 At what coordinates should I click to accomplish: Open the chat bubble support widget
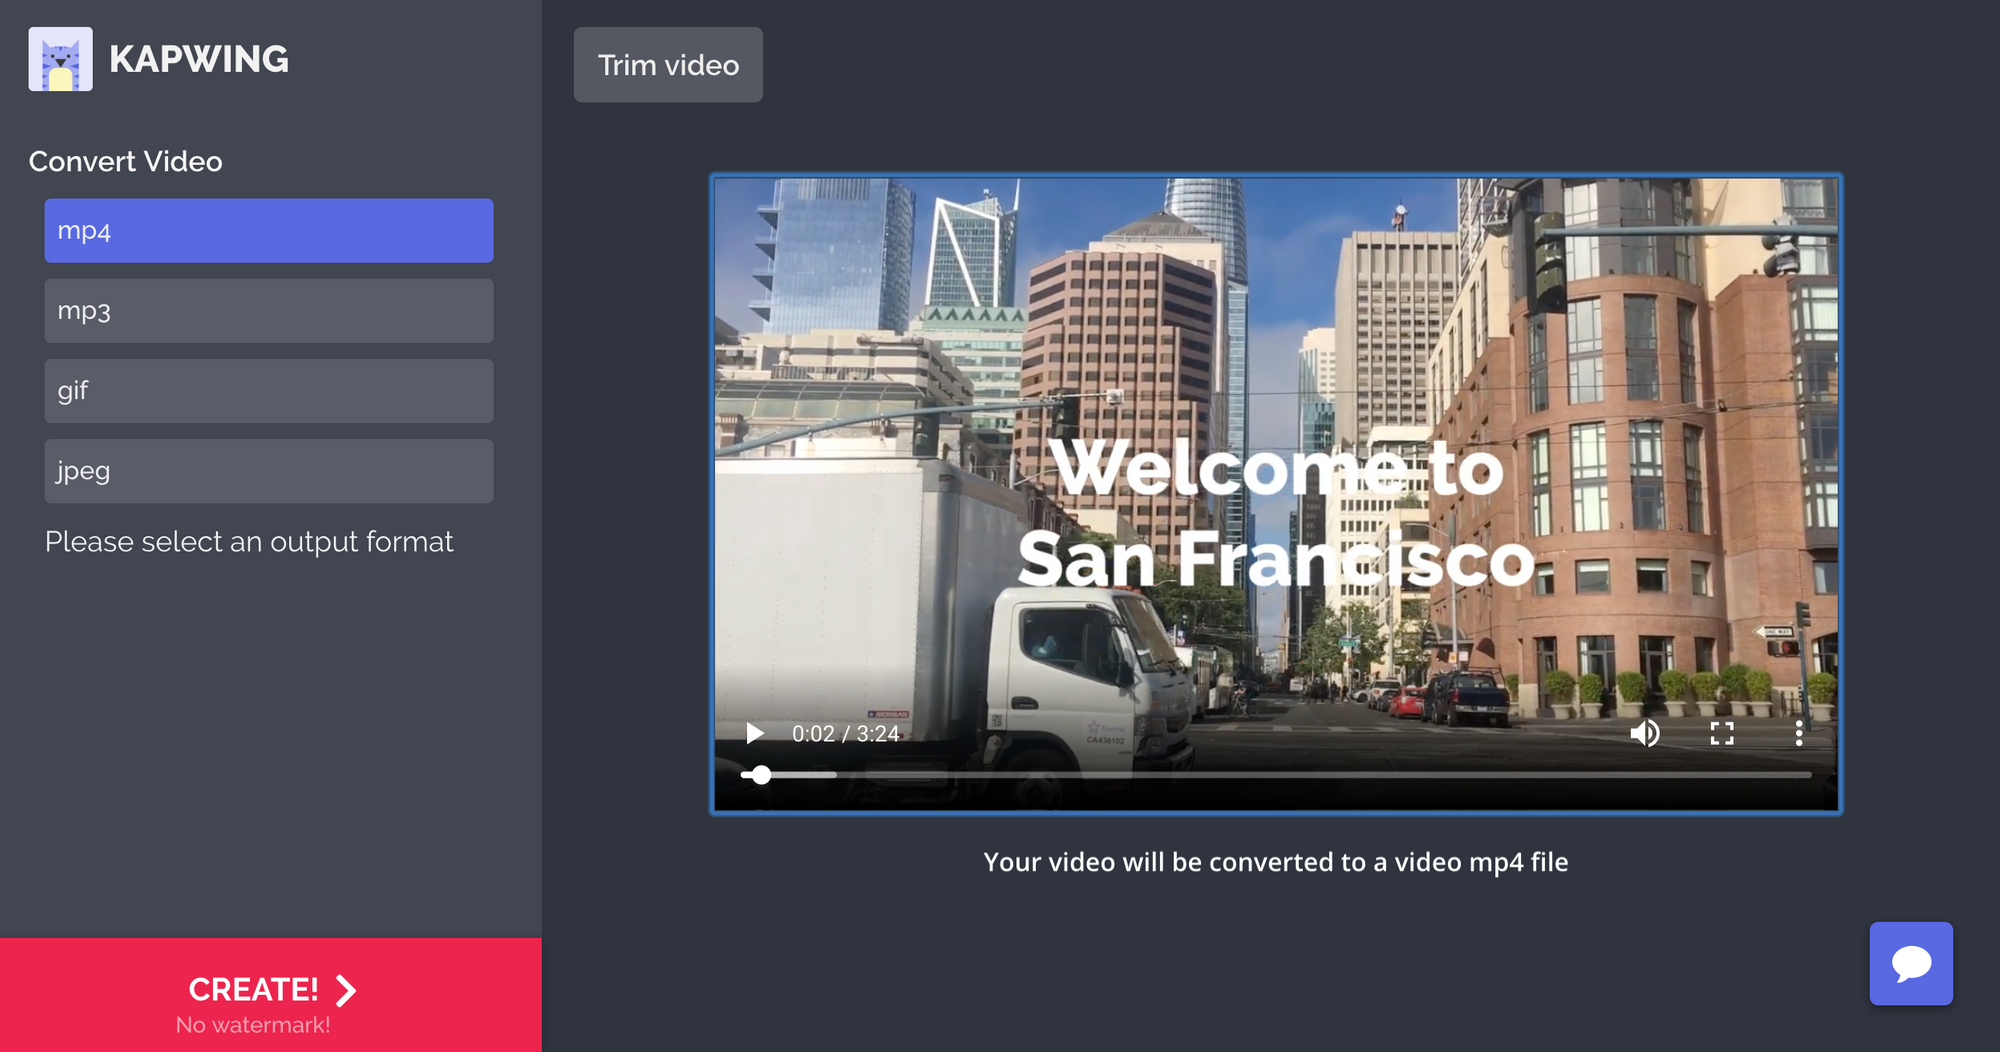pos(1910,963)
